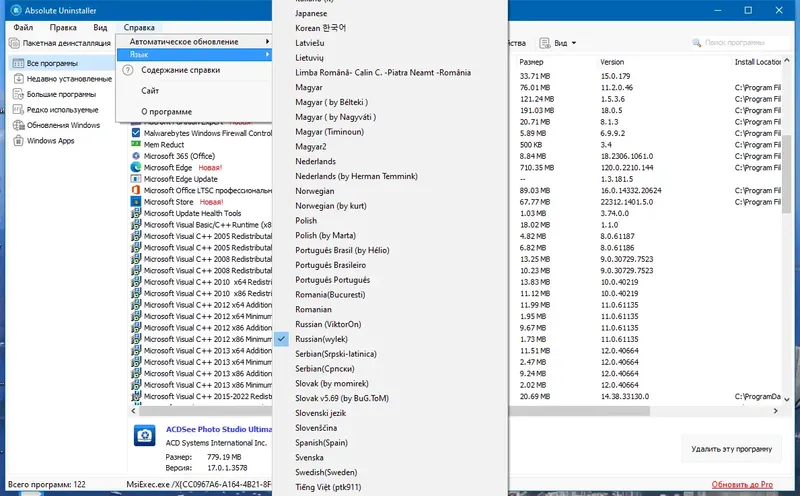Click the Uninstall this program button
This screenshot has height=496, width=800.
pyautogui.click(x=731, y=449)
